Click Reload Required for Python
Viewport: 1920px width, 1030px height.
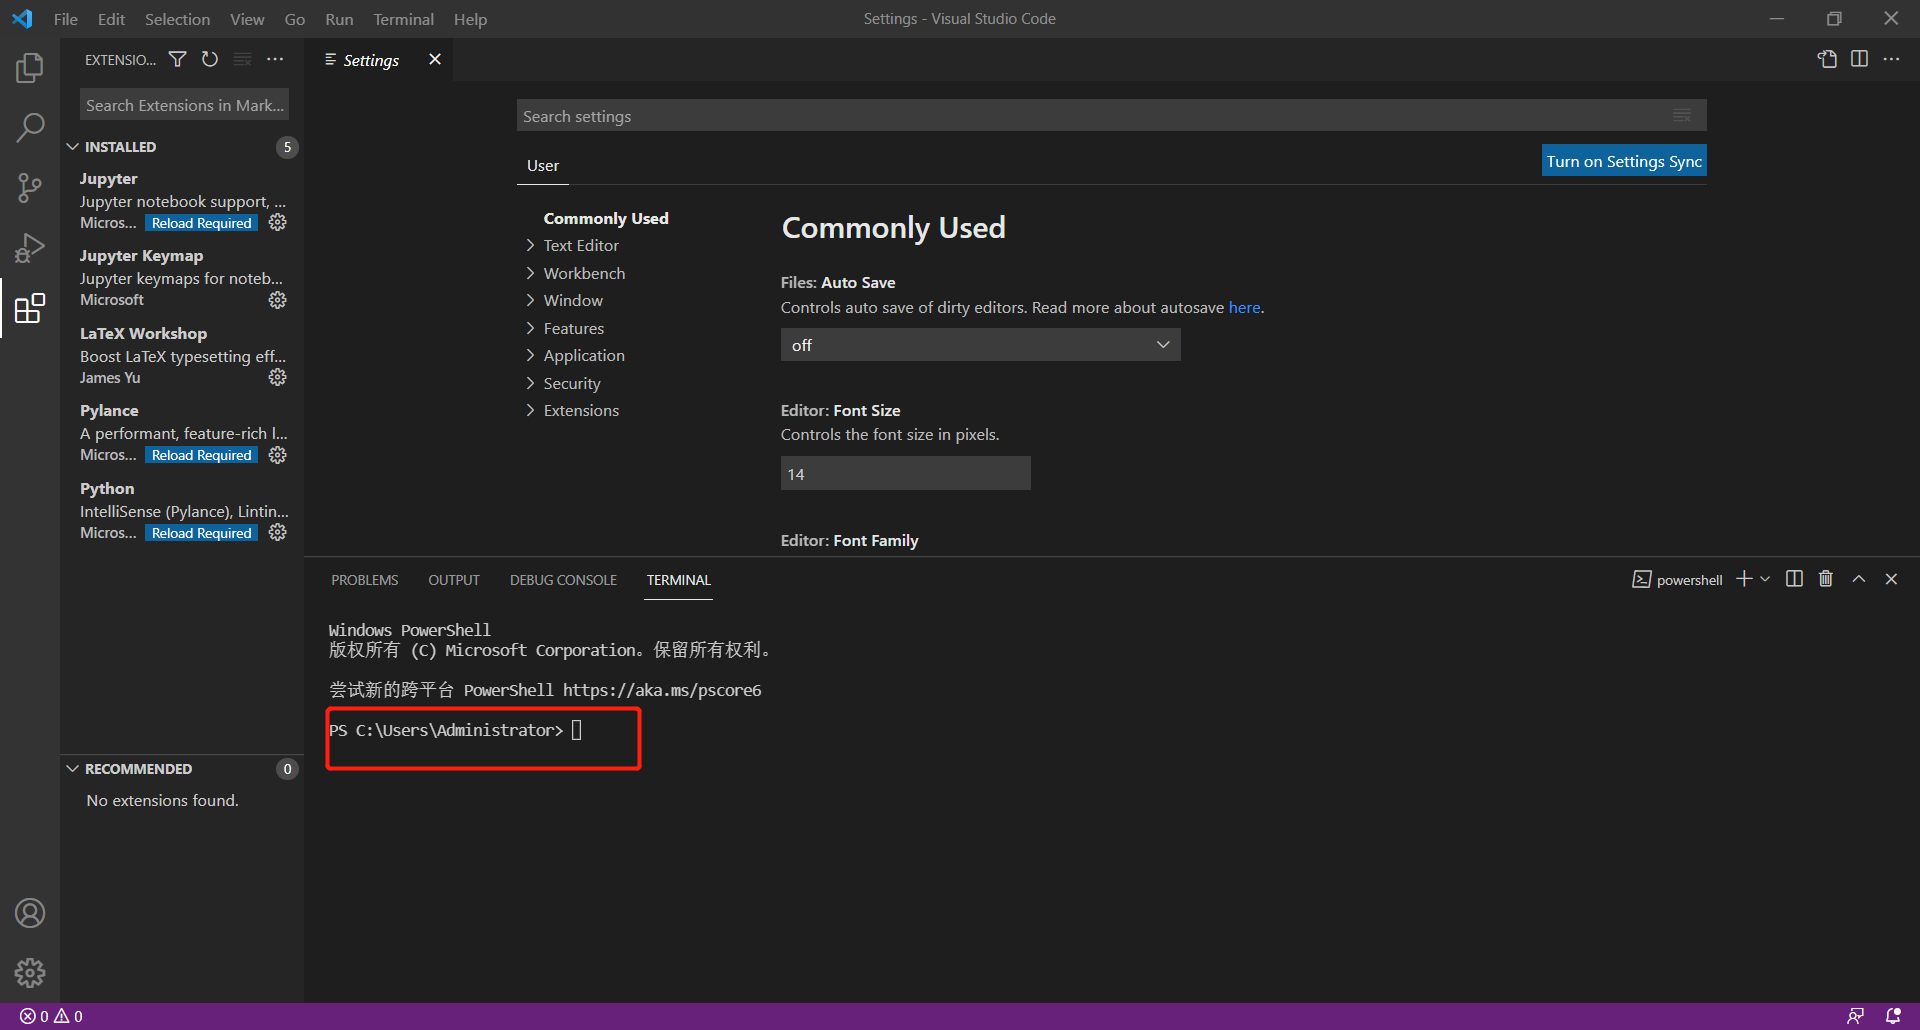coord(202,533)
